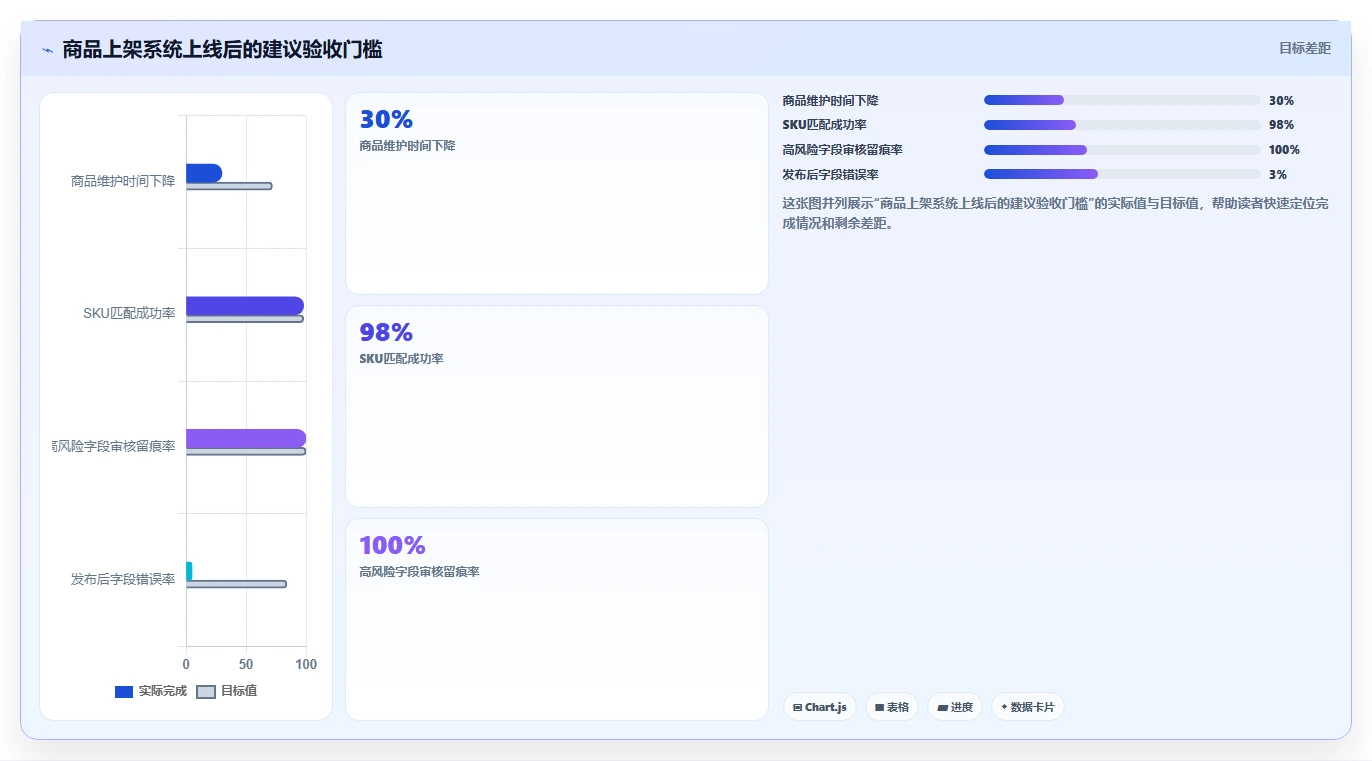
Task: Click chart axis label SKU匹配成功率
Action: pyautogui.click(x=129, y=313)
